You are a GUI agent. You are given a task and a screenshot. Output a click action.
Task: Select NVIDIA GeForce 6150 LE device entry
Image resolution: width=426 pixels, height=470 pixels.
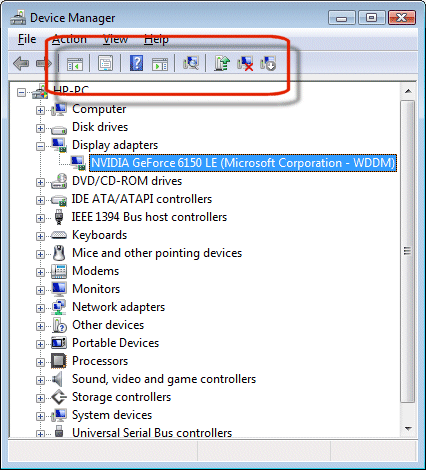[243, 163]
